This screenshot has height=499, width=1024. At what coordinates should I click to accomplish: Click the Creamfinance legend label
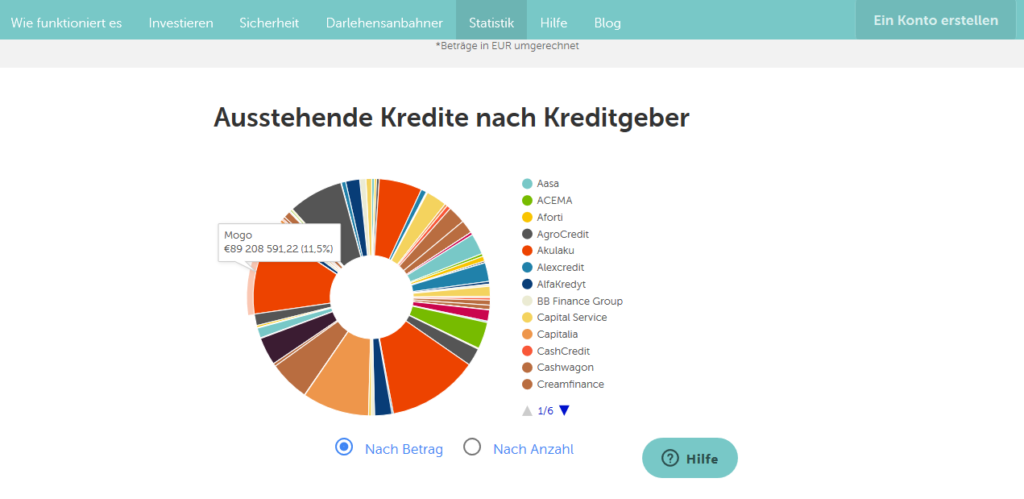571,384
